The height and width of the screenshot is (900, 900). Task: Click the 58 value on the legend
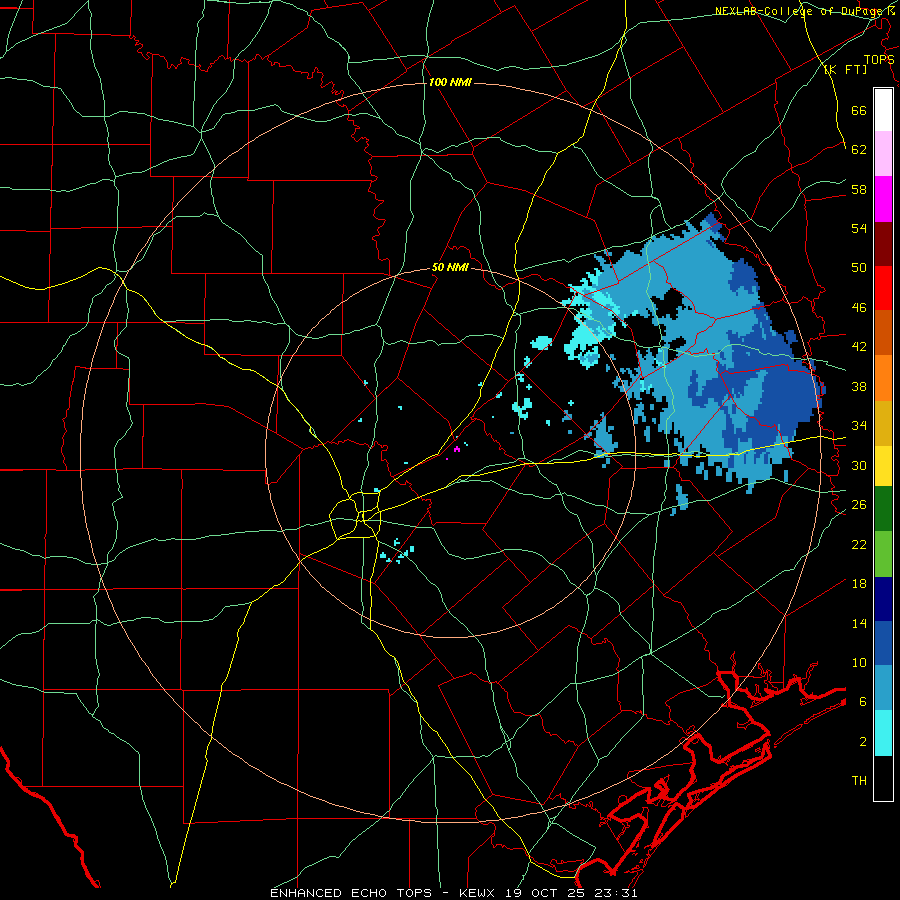tap(859, 189)
